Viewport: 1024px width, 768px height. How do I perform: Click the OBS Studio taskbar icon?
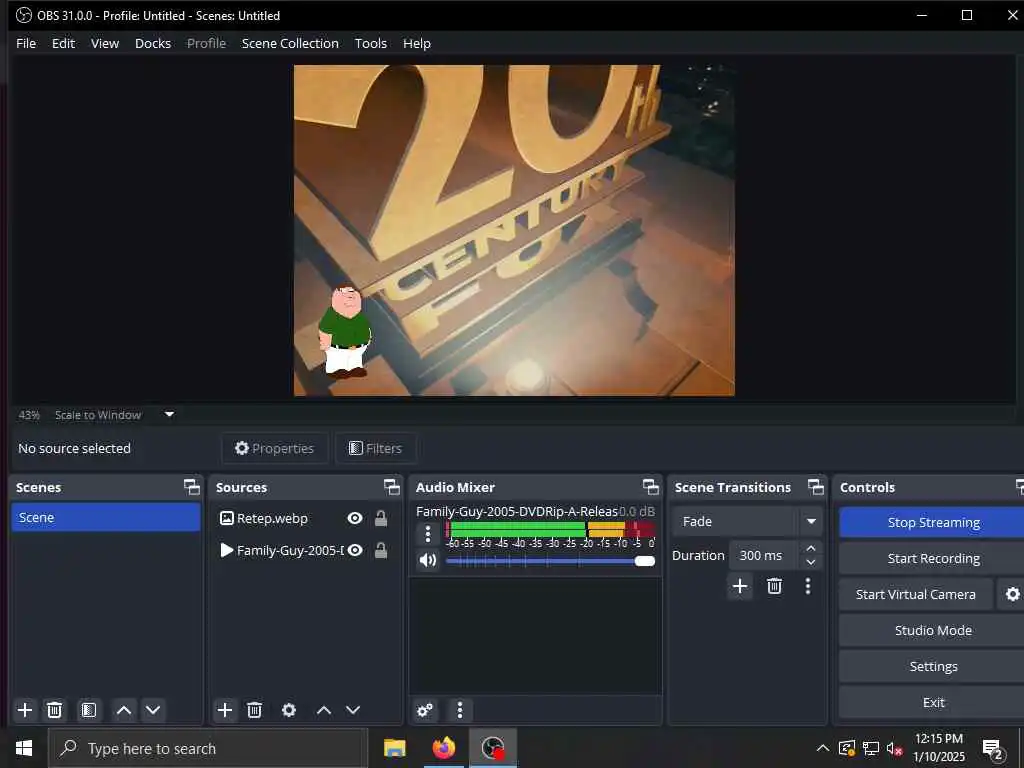(x=493, y=748)
